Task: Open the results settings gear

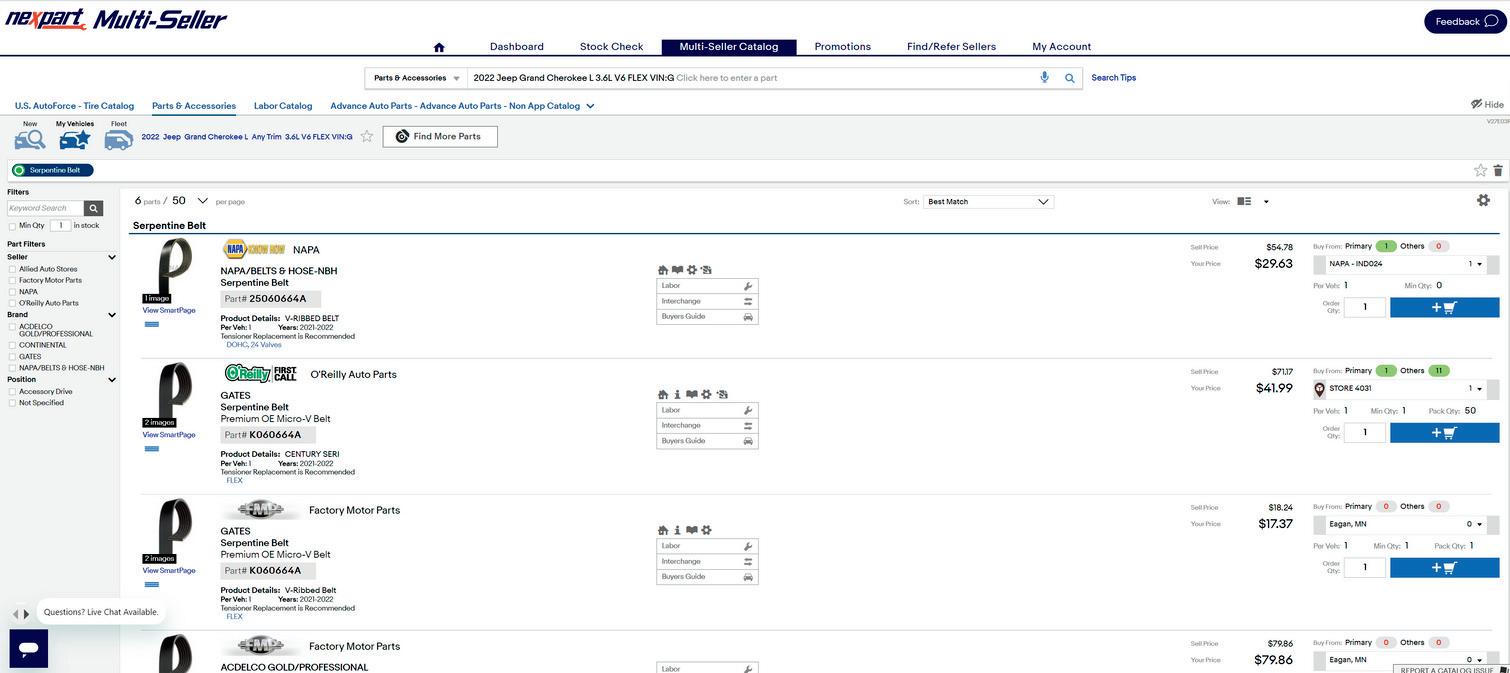Action: (x=1483, y=200)
